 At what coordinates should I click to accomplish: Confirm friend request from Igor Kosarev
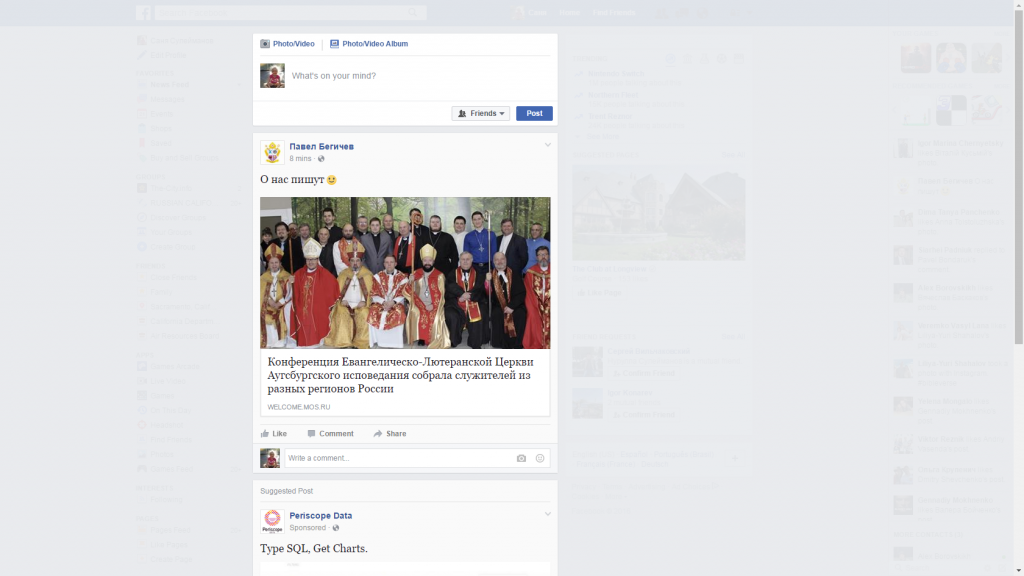click(x=643, y=415)
